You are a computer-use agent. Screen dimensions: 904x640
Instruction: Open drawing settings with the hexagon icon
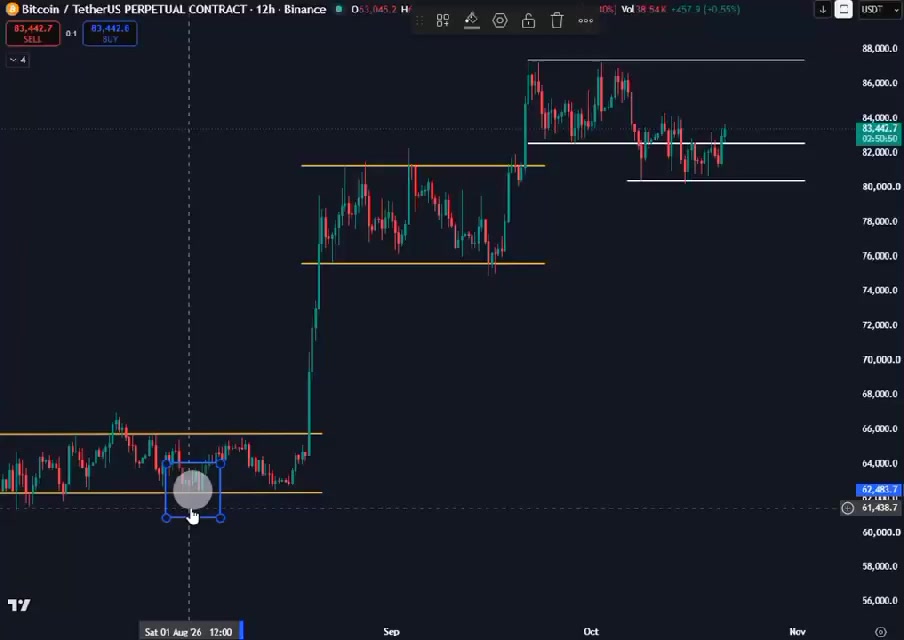pos(500,21)
